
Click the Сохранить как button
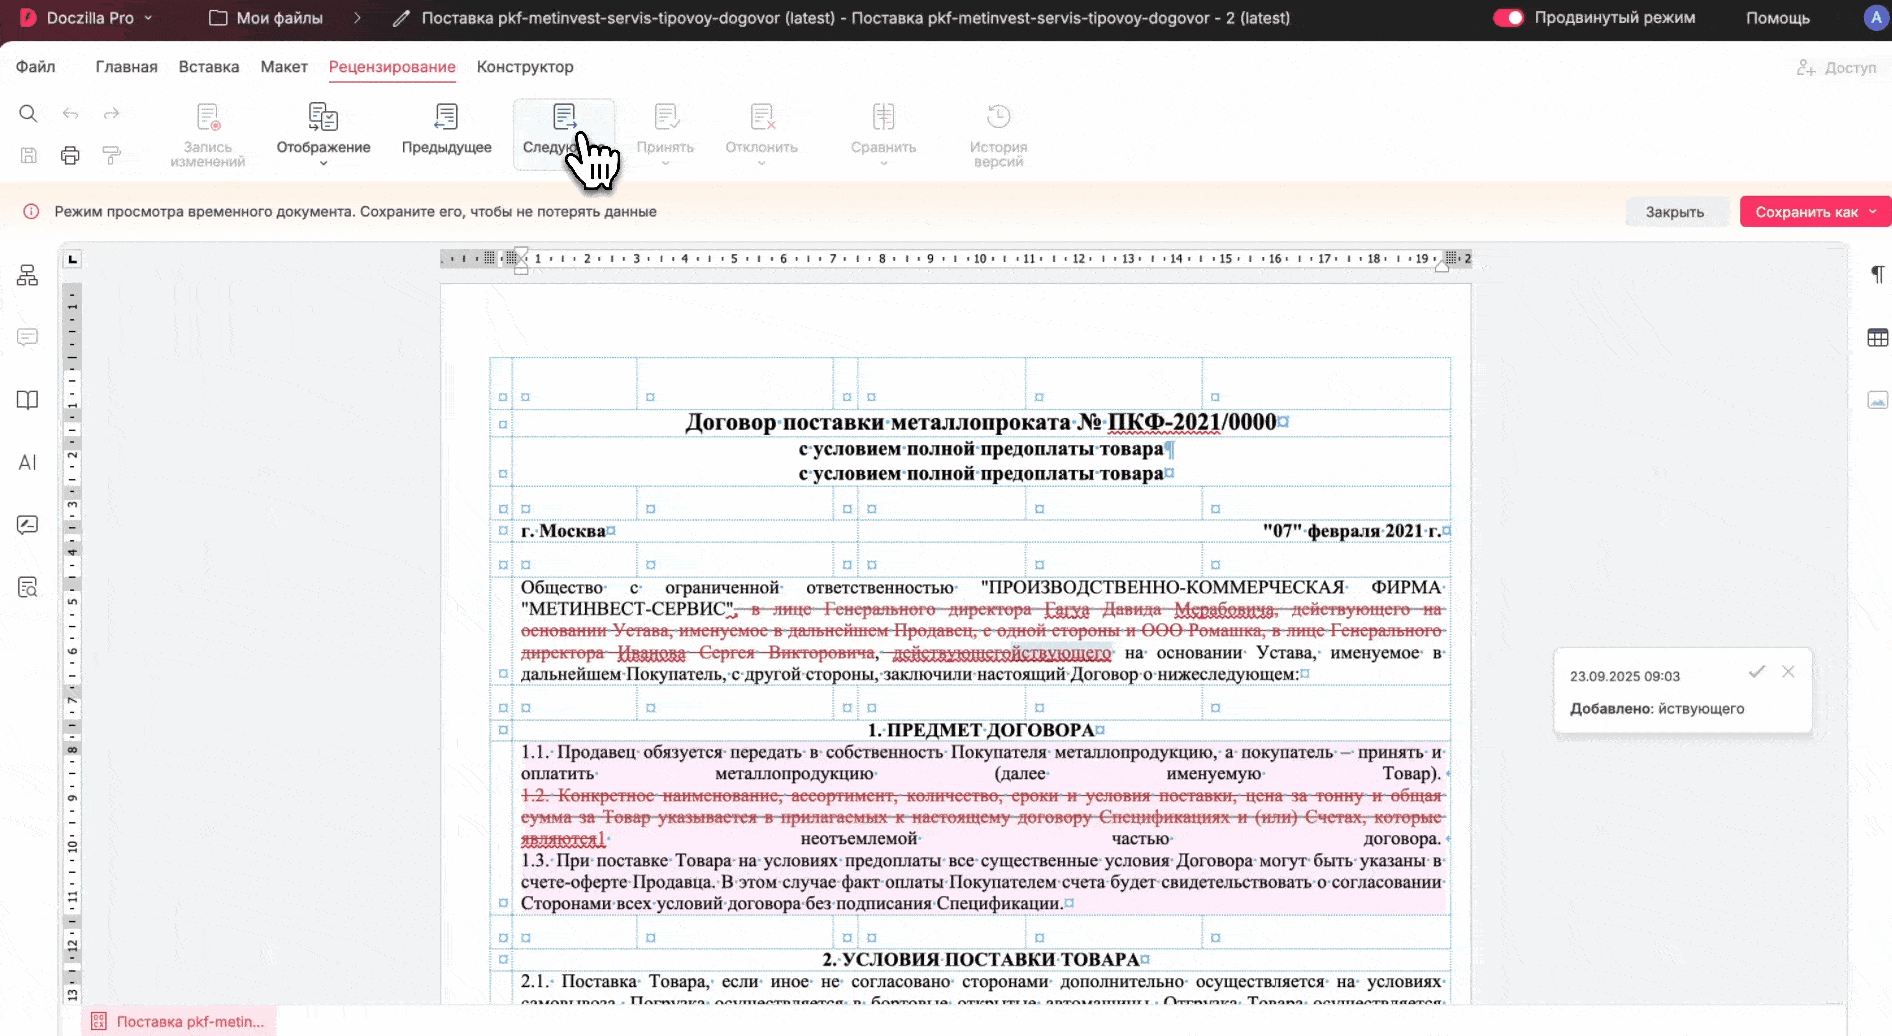pos(1806,212)
